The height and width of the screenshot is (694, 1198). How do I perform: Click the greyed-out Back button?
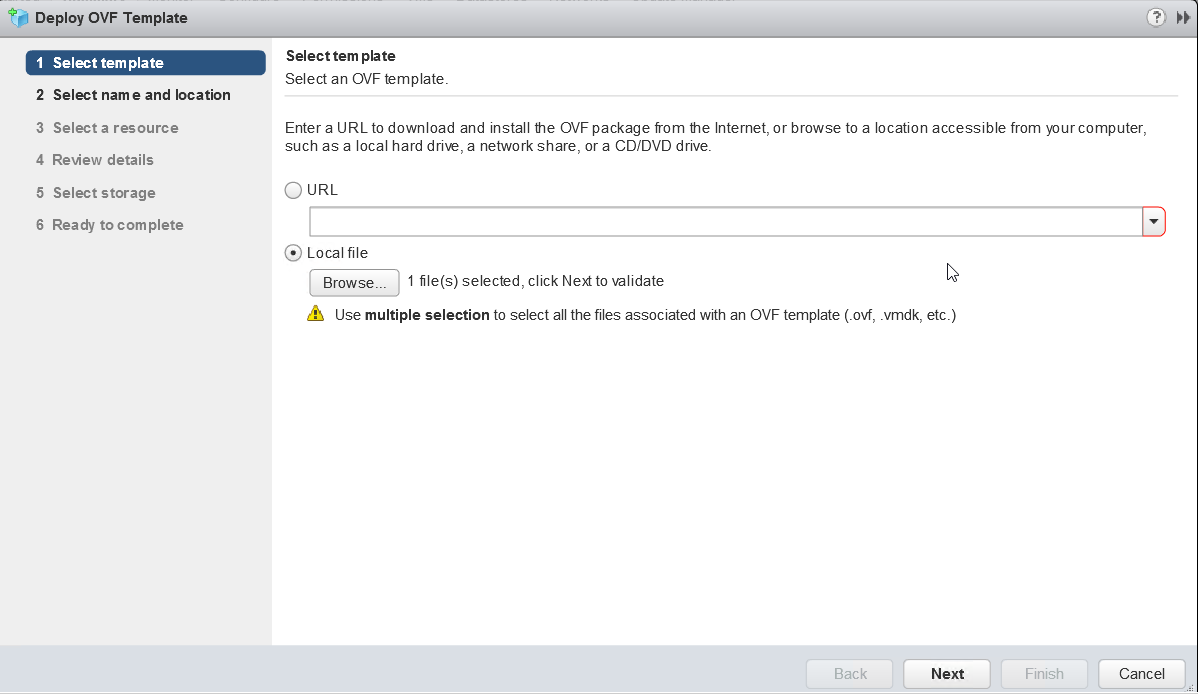pyautogui.click(x=850, y=674)
